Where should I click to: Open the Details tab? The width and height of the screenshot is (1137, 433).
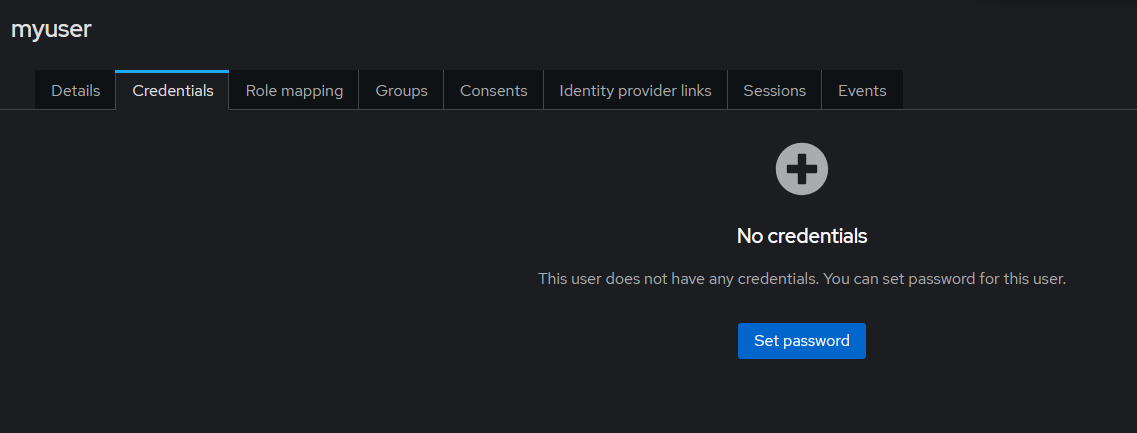point(76,90)
